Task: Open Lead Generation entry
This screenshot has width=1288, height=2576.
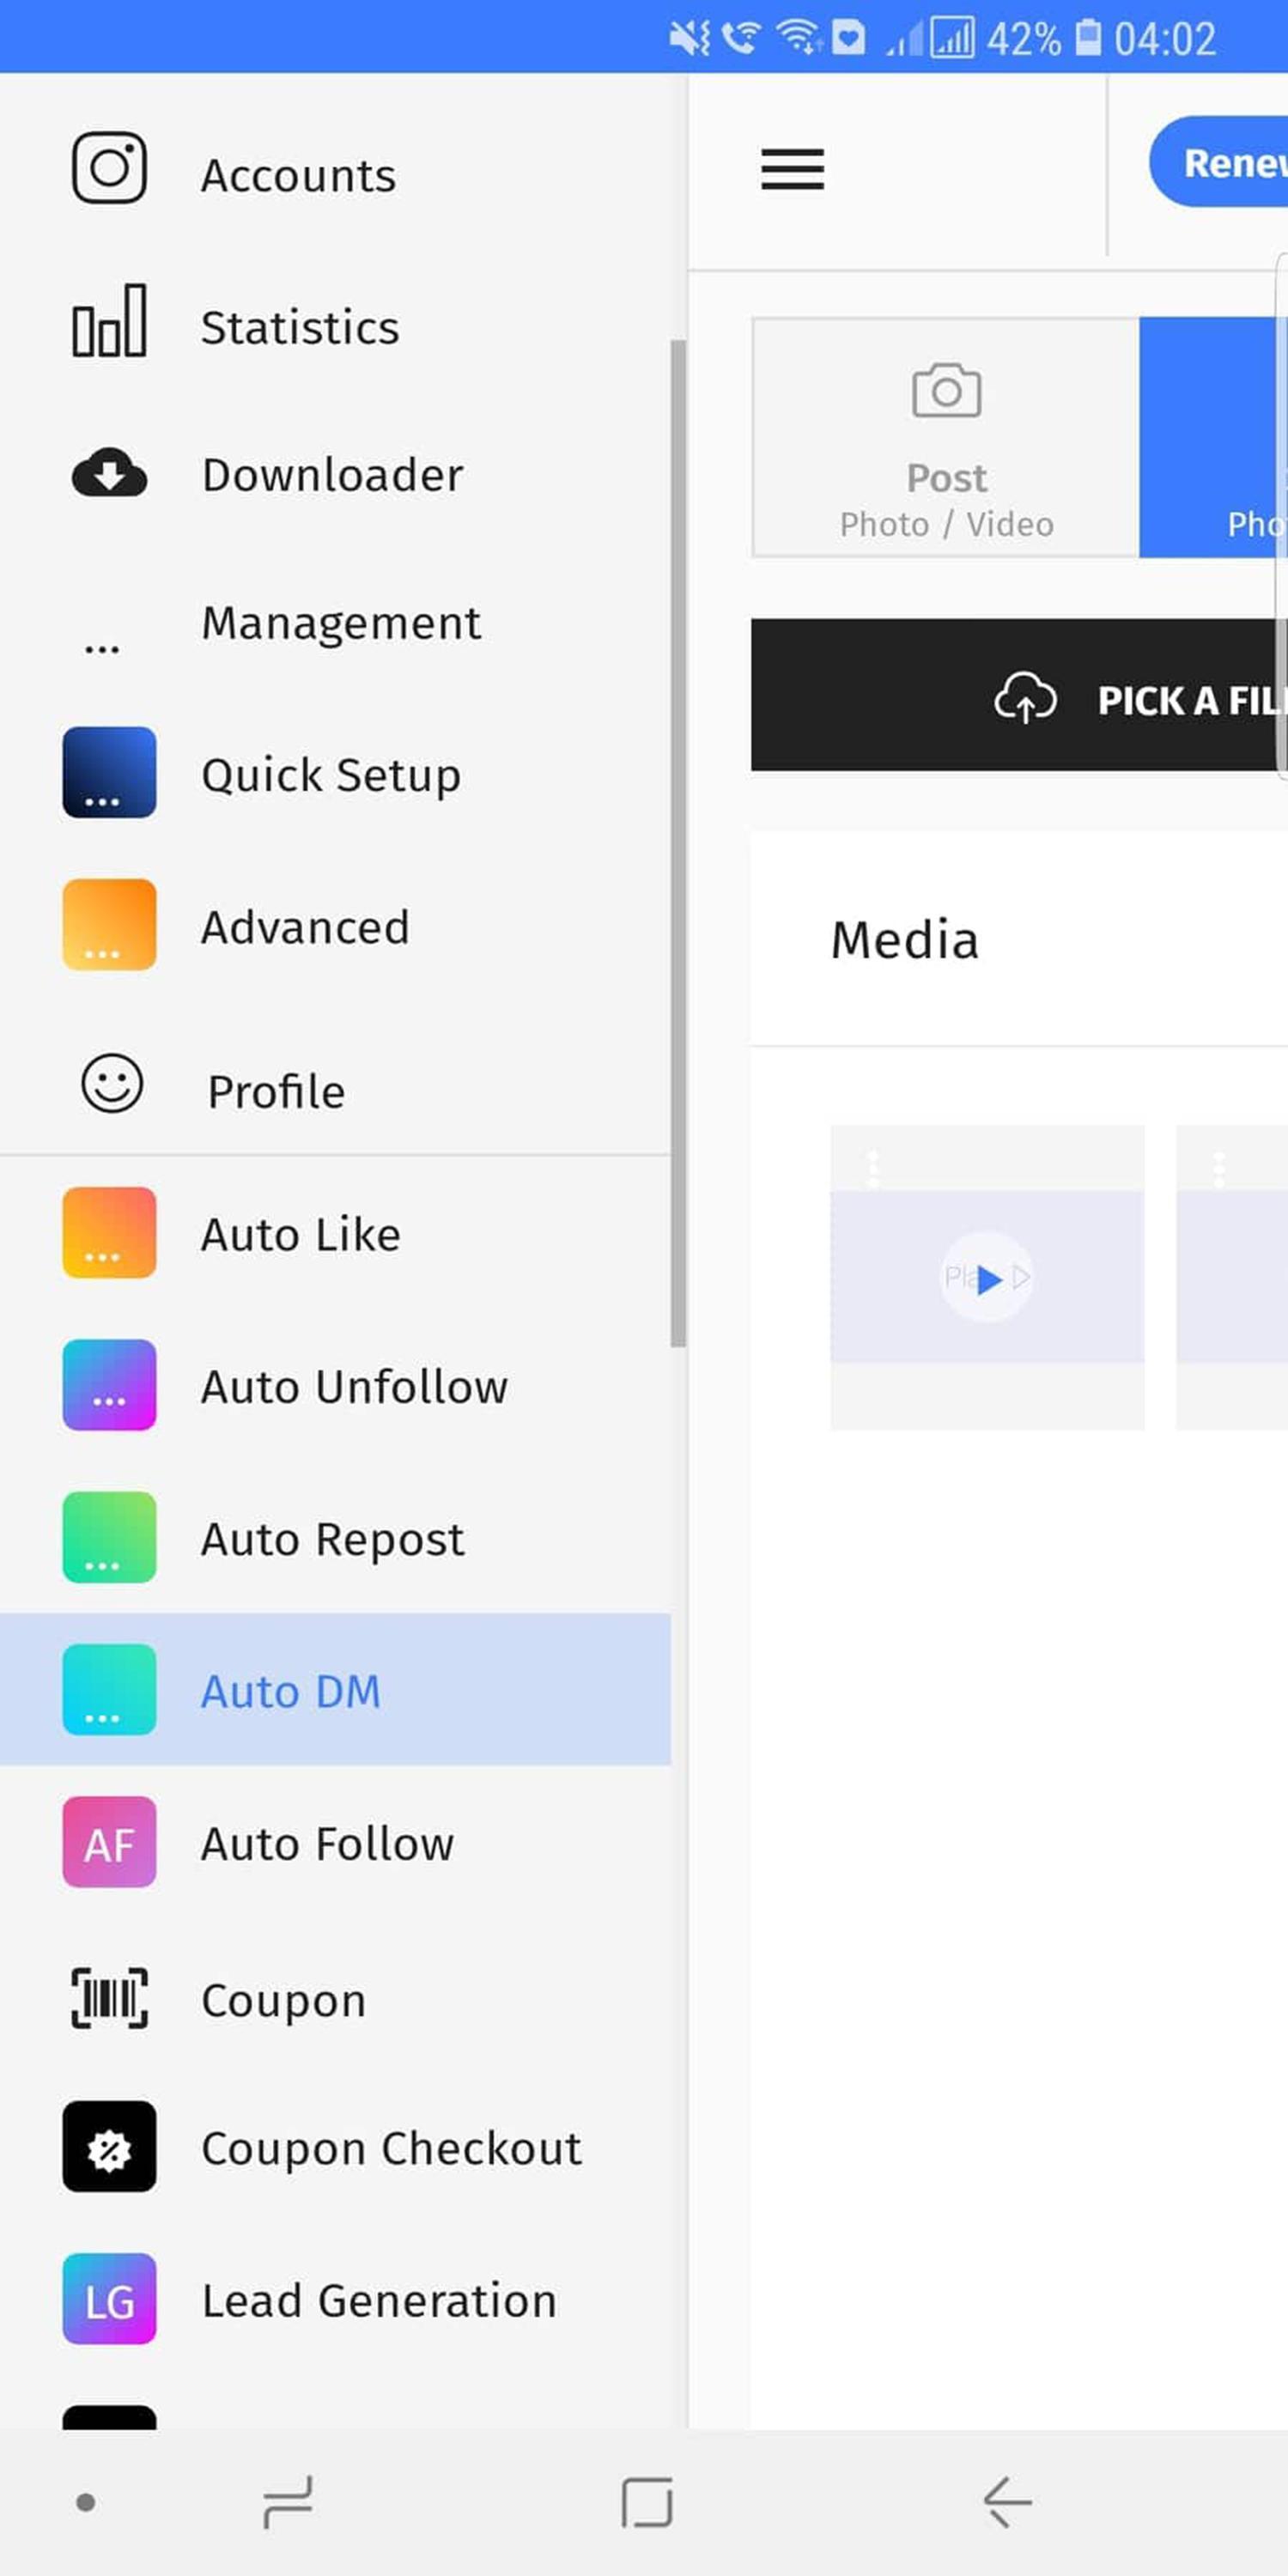Action: pos(335,2299)
